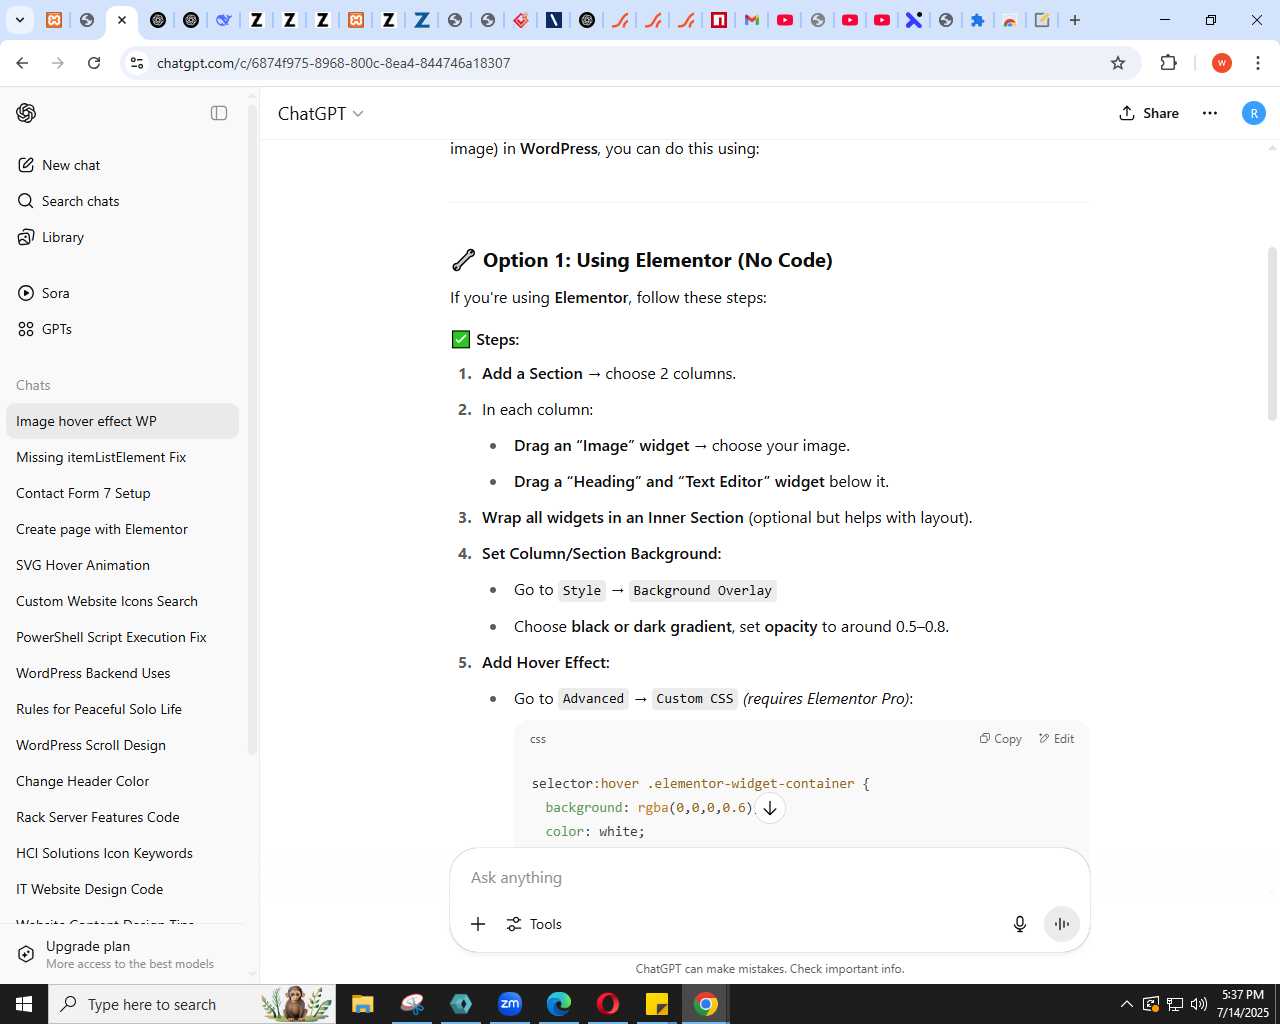Viewport: 1280px width, 1024px height.
Task: Open the ChatGPT model dropdown
Action: coord(320,114)
